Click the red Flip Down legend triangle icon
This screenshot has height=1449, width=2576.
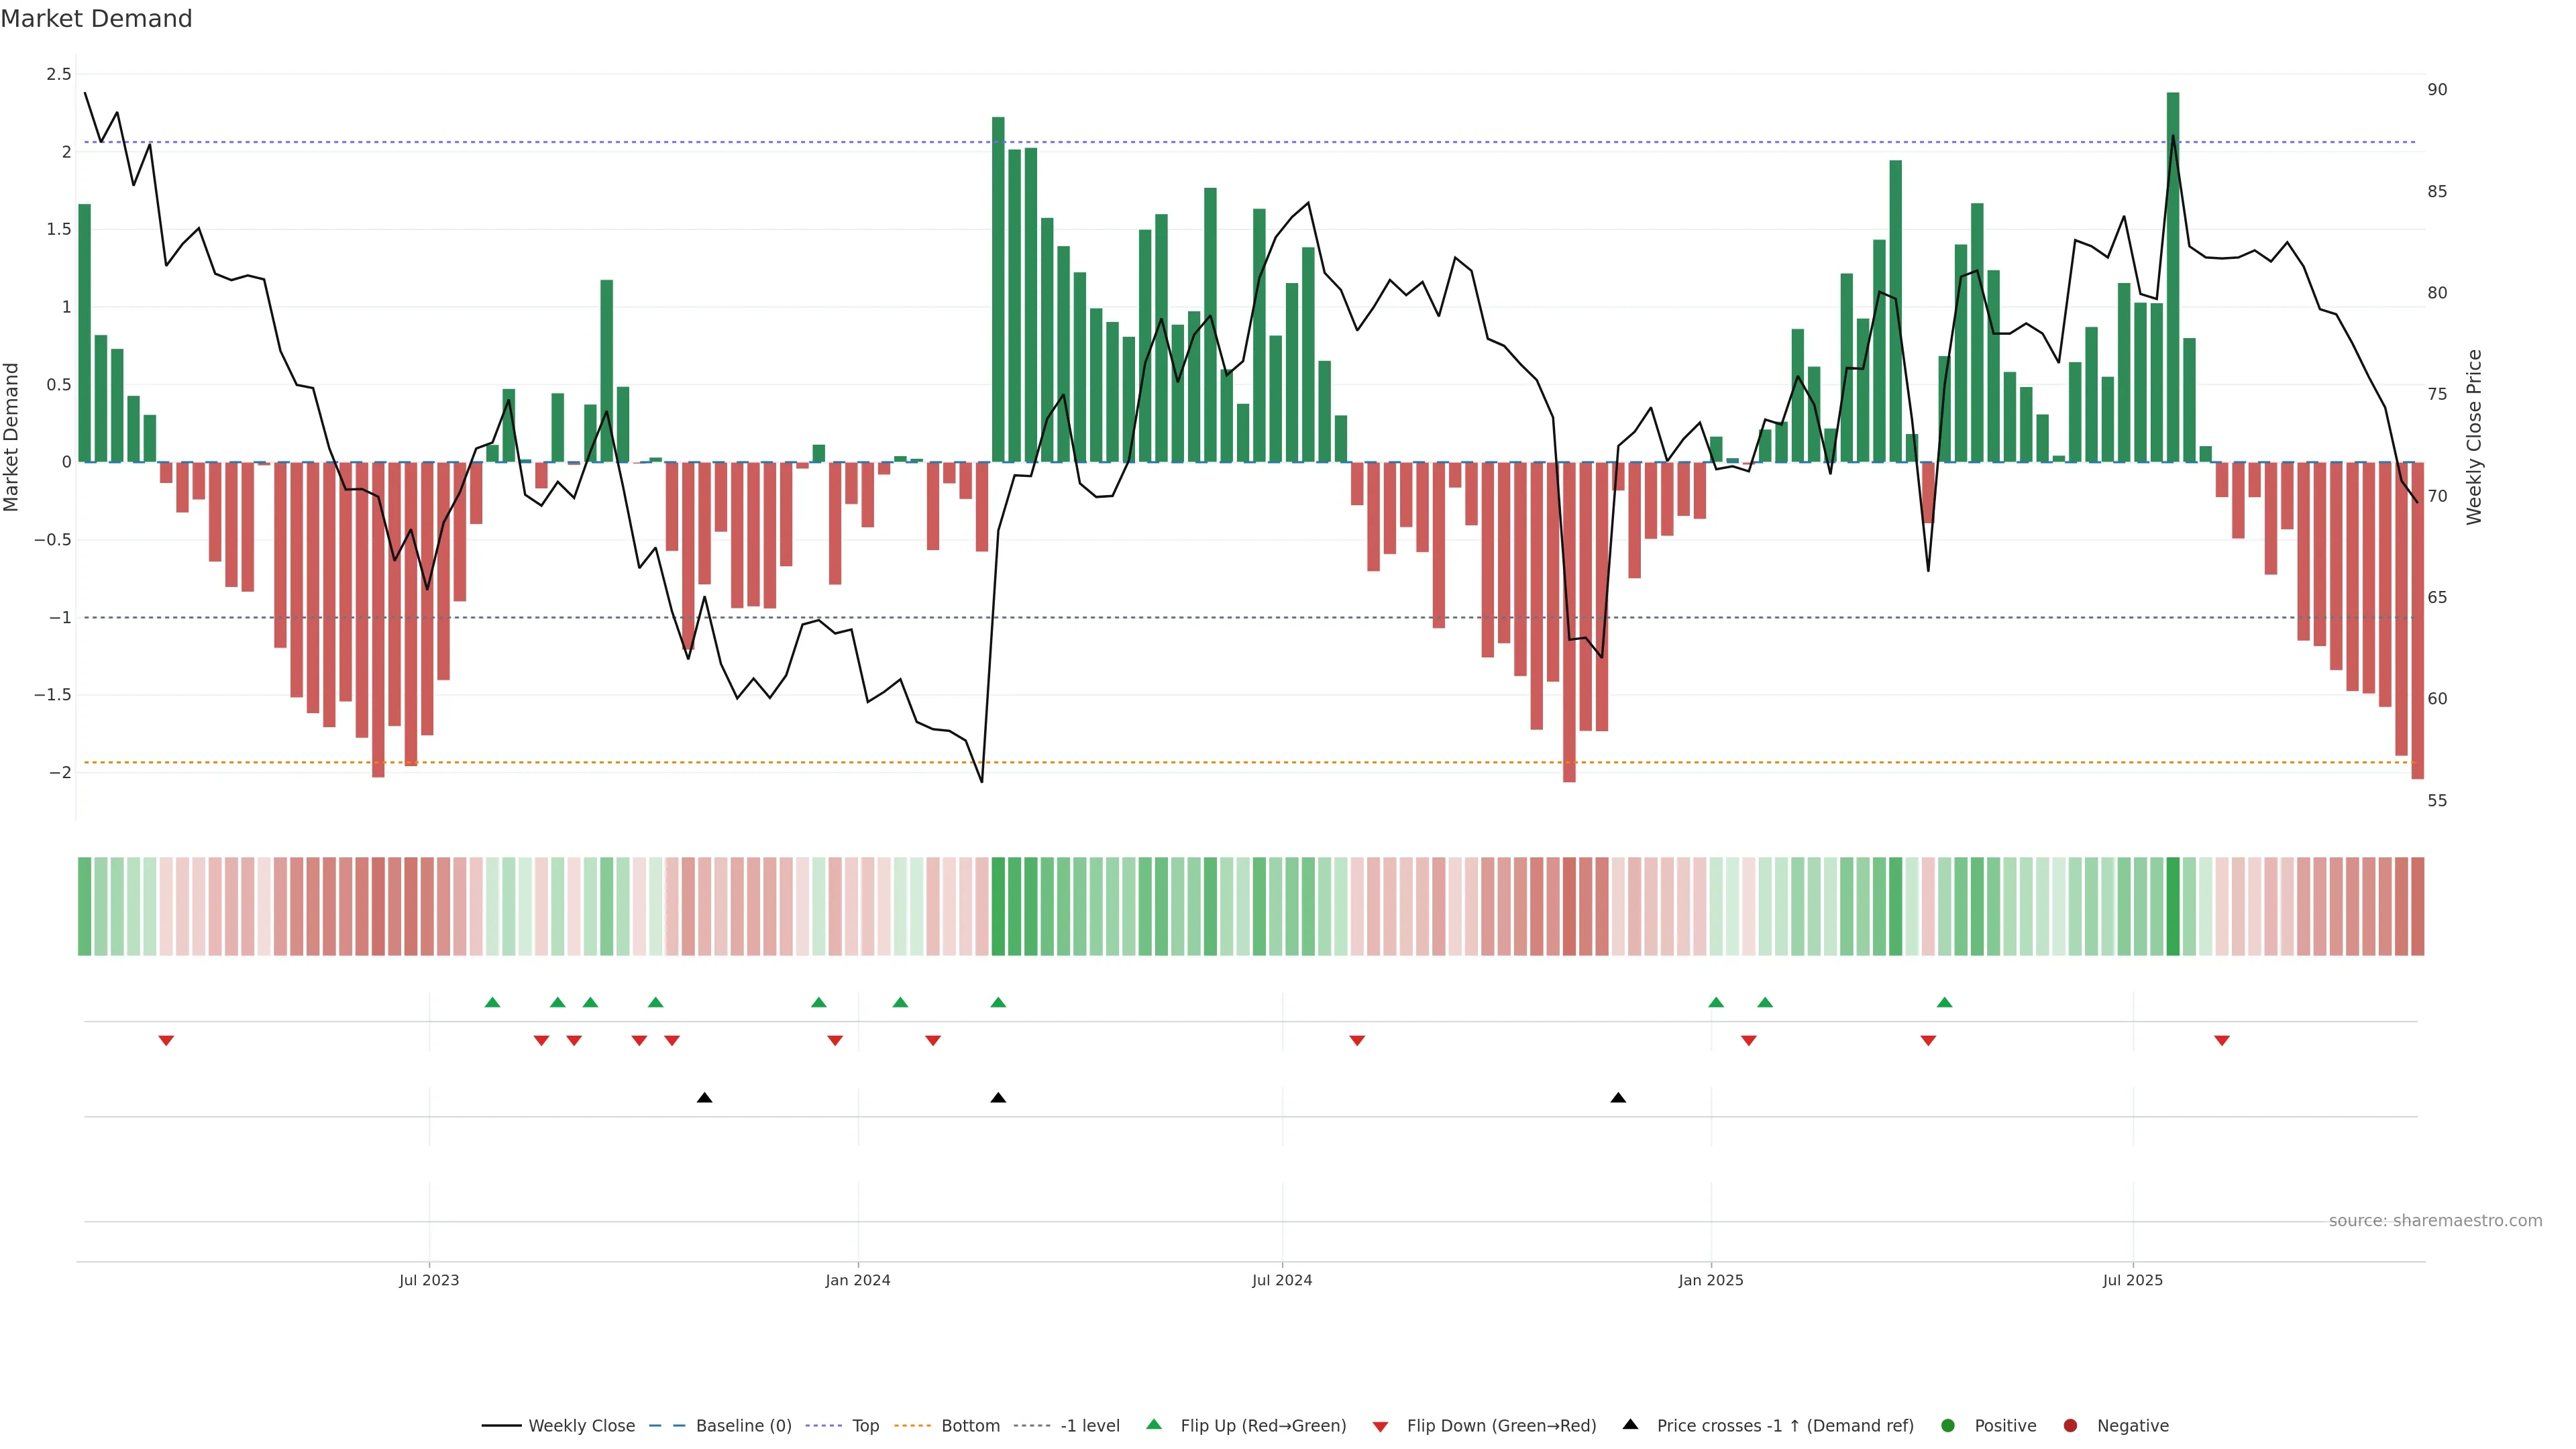pos(1380,1426)
